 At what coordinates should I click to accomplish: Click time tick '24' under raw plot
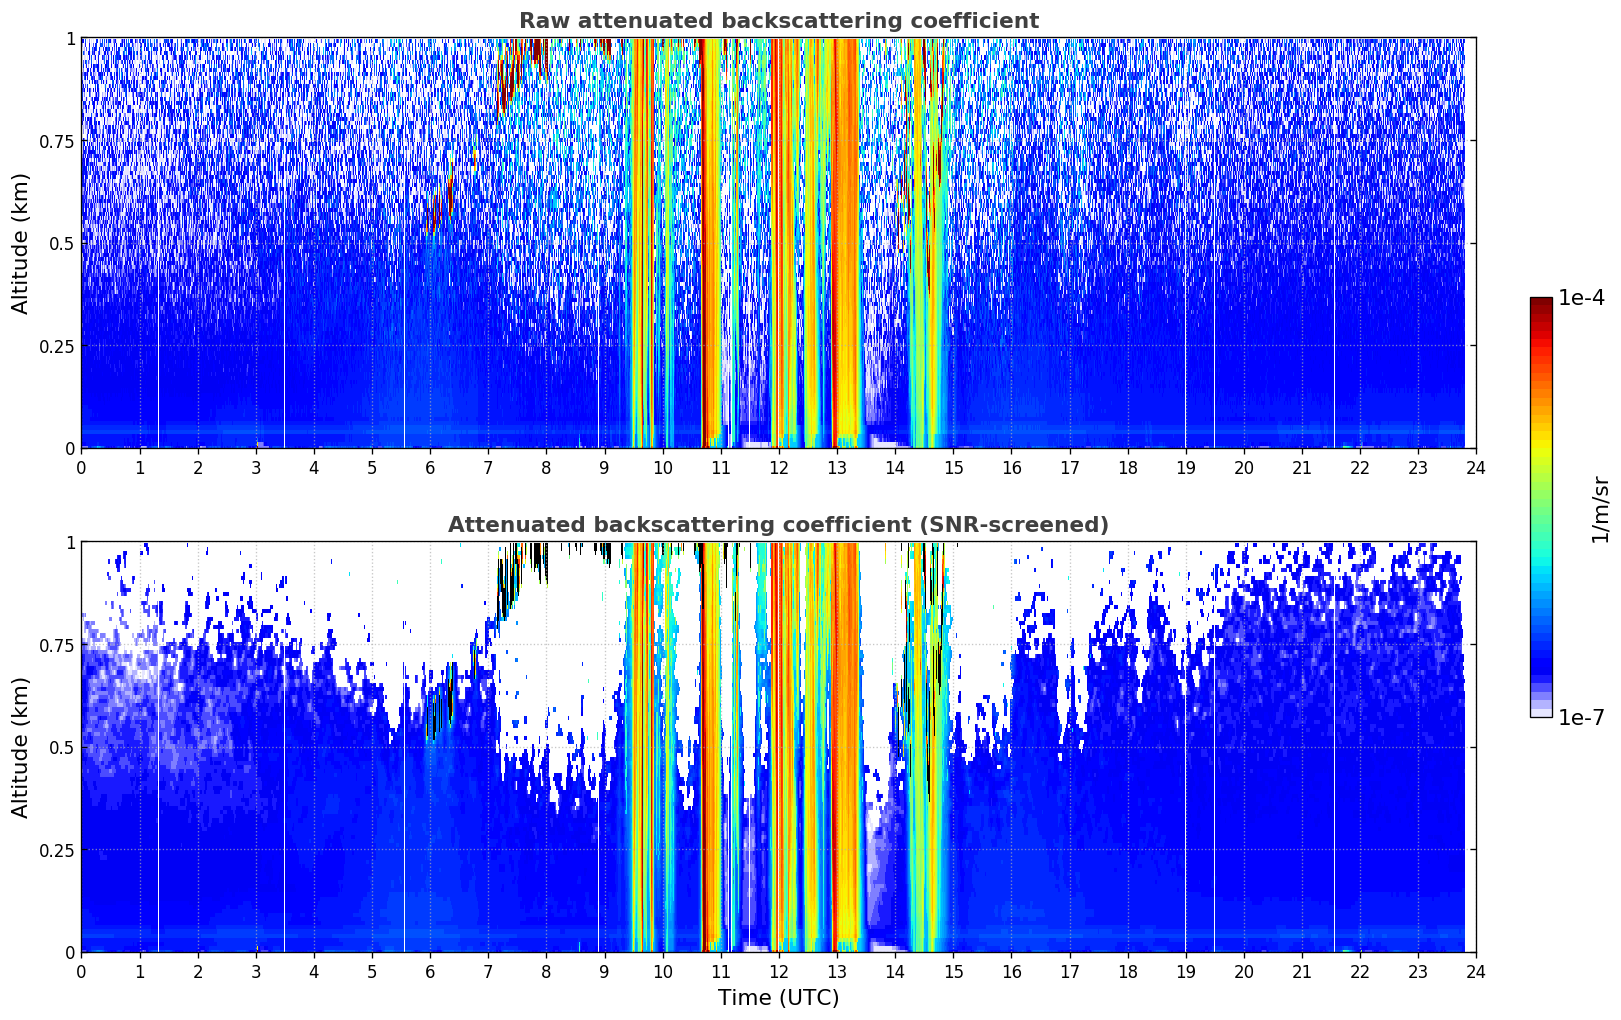pyautogui.click(x=1476, y=467)
